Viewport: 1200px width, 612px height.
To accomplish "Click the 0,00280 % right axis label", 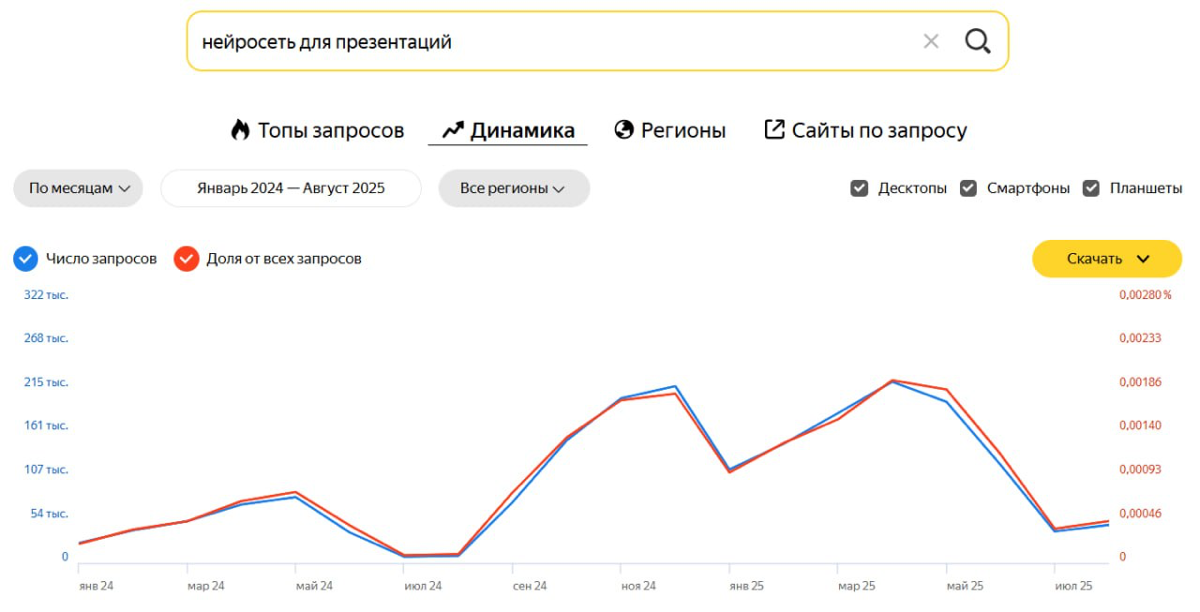I will point(1145,295).
